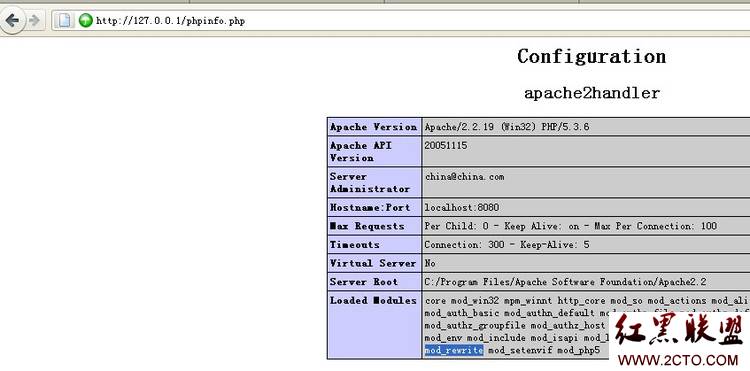750x371 pixels.
Task: Select mod_env in Loaded Modules
Action: pyautogui.click(x=443, y=338)
